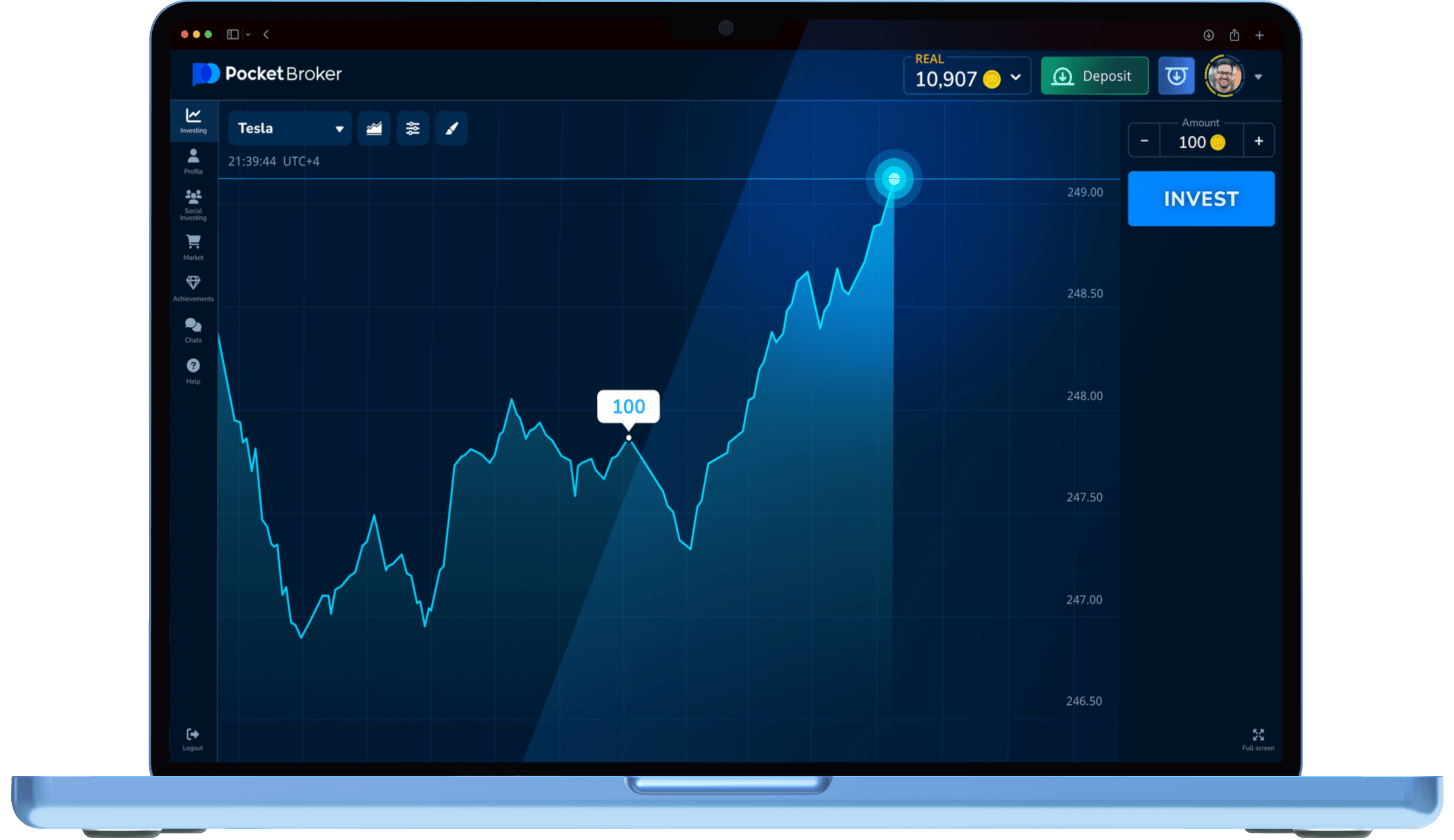Switch to the Investing tab
This screenshot has width=1454, height=840.
193,120
